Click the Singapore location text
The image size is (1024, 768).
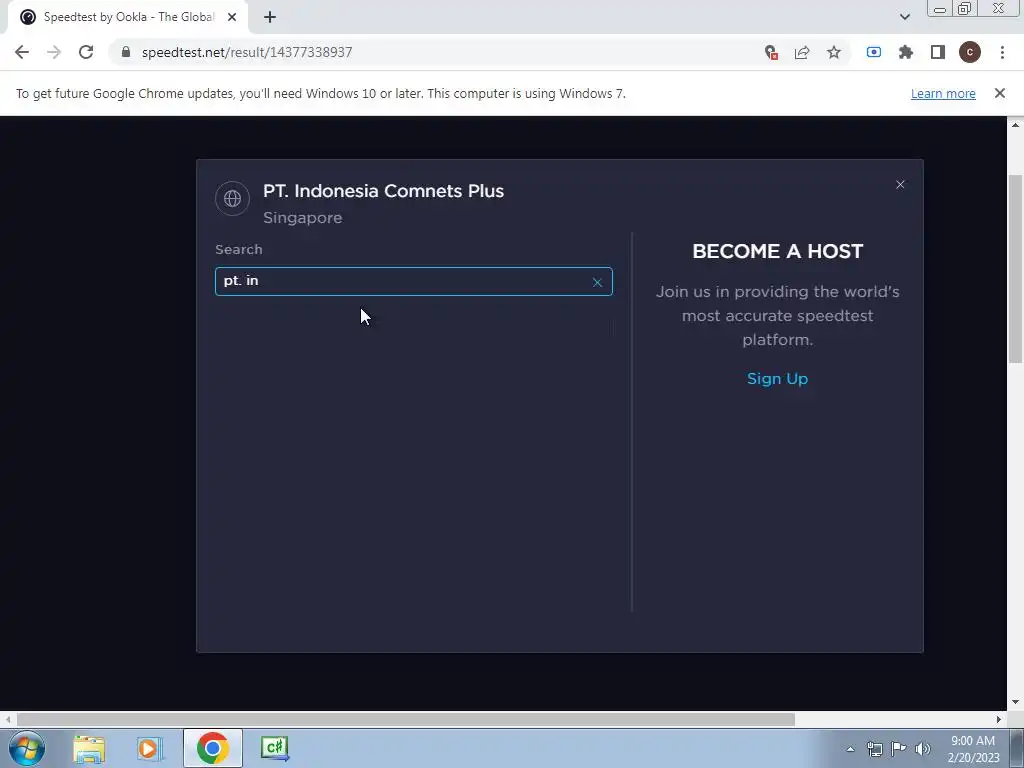pyautogui.click(x=302, y=218)
